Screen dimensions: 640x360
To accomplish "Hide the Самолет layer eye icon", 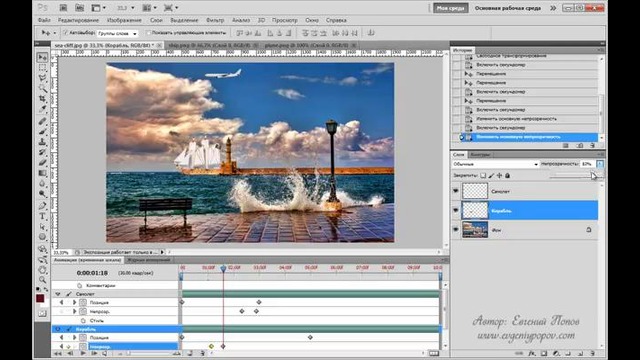I will coord(456,191).
